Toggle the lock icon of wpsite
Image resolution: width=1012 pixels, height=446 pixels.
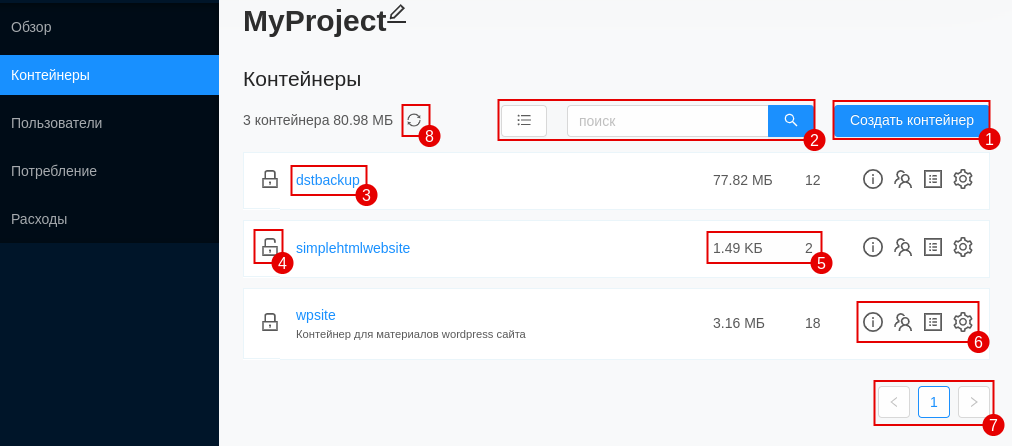(x=269, y=321)
